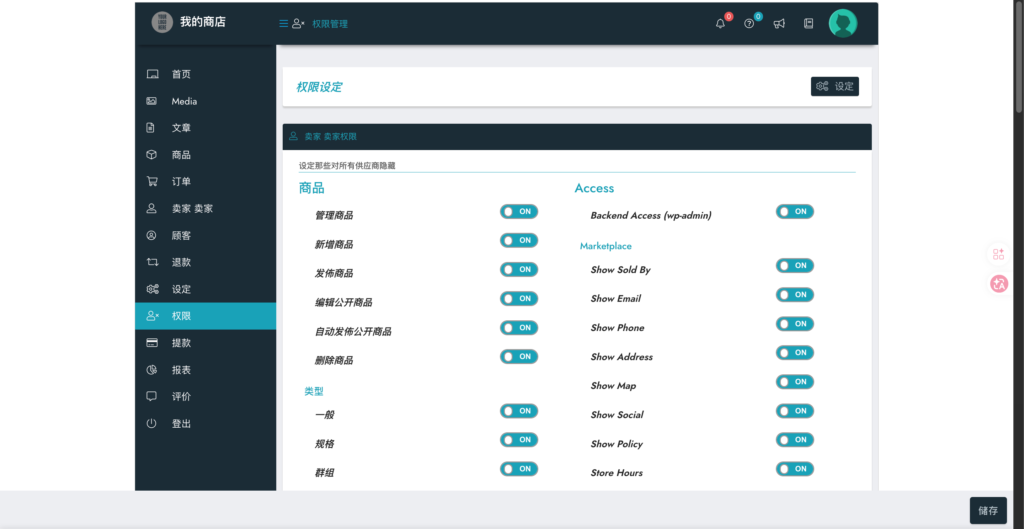
Task: Toggle the 管理商品 switch
Action: click(x=519, y=212)
